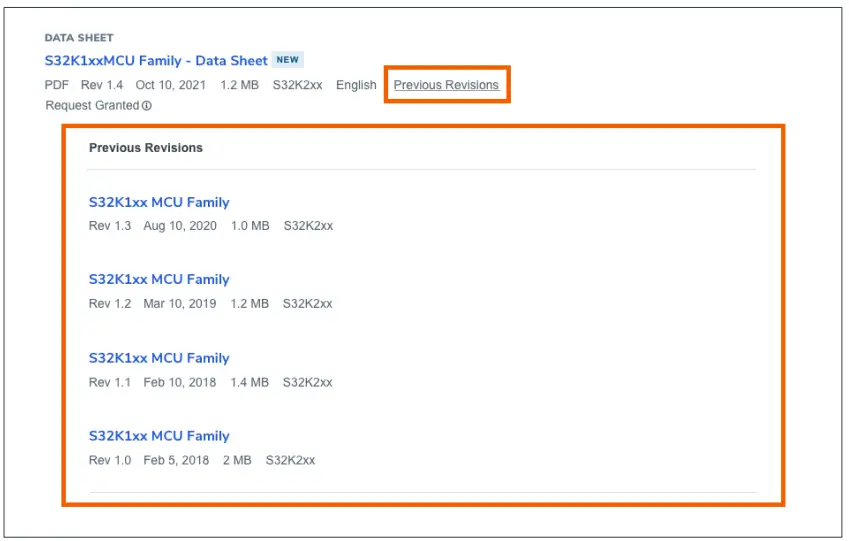Click the Oct 10, 2021 date
The image size is (849, 541).
tap(171, 85)
